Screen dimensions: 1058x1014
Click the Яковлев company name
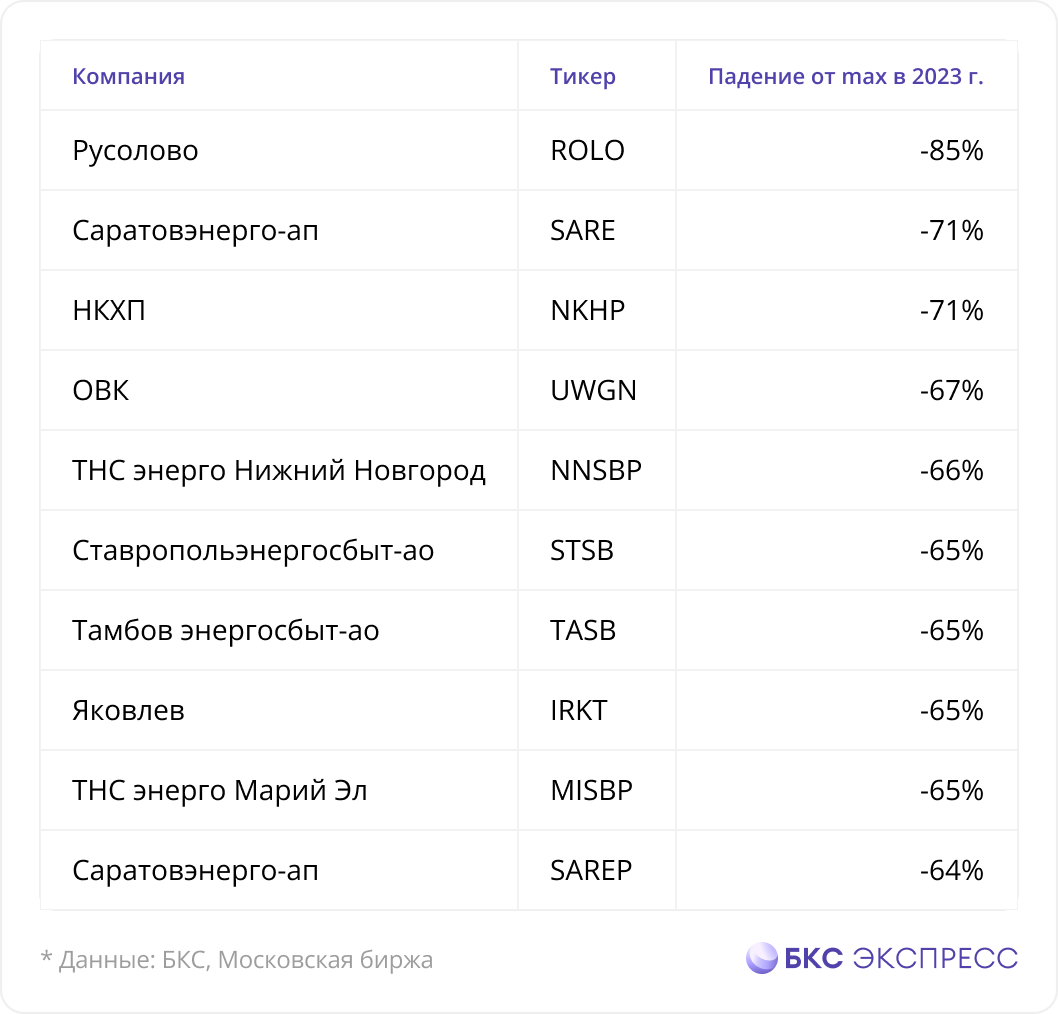tap(128, 710)
